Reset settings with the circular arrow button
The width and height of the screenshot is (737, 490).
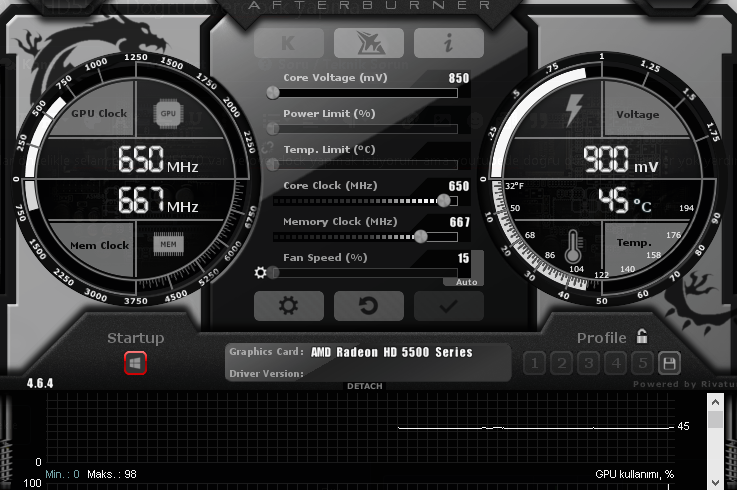pos(368,306)
